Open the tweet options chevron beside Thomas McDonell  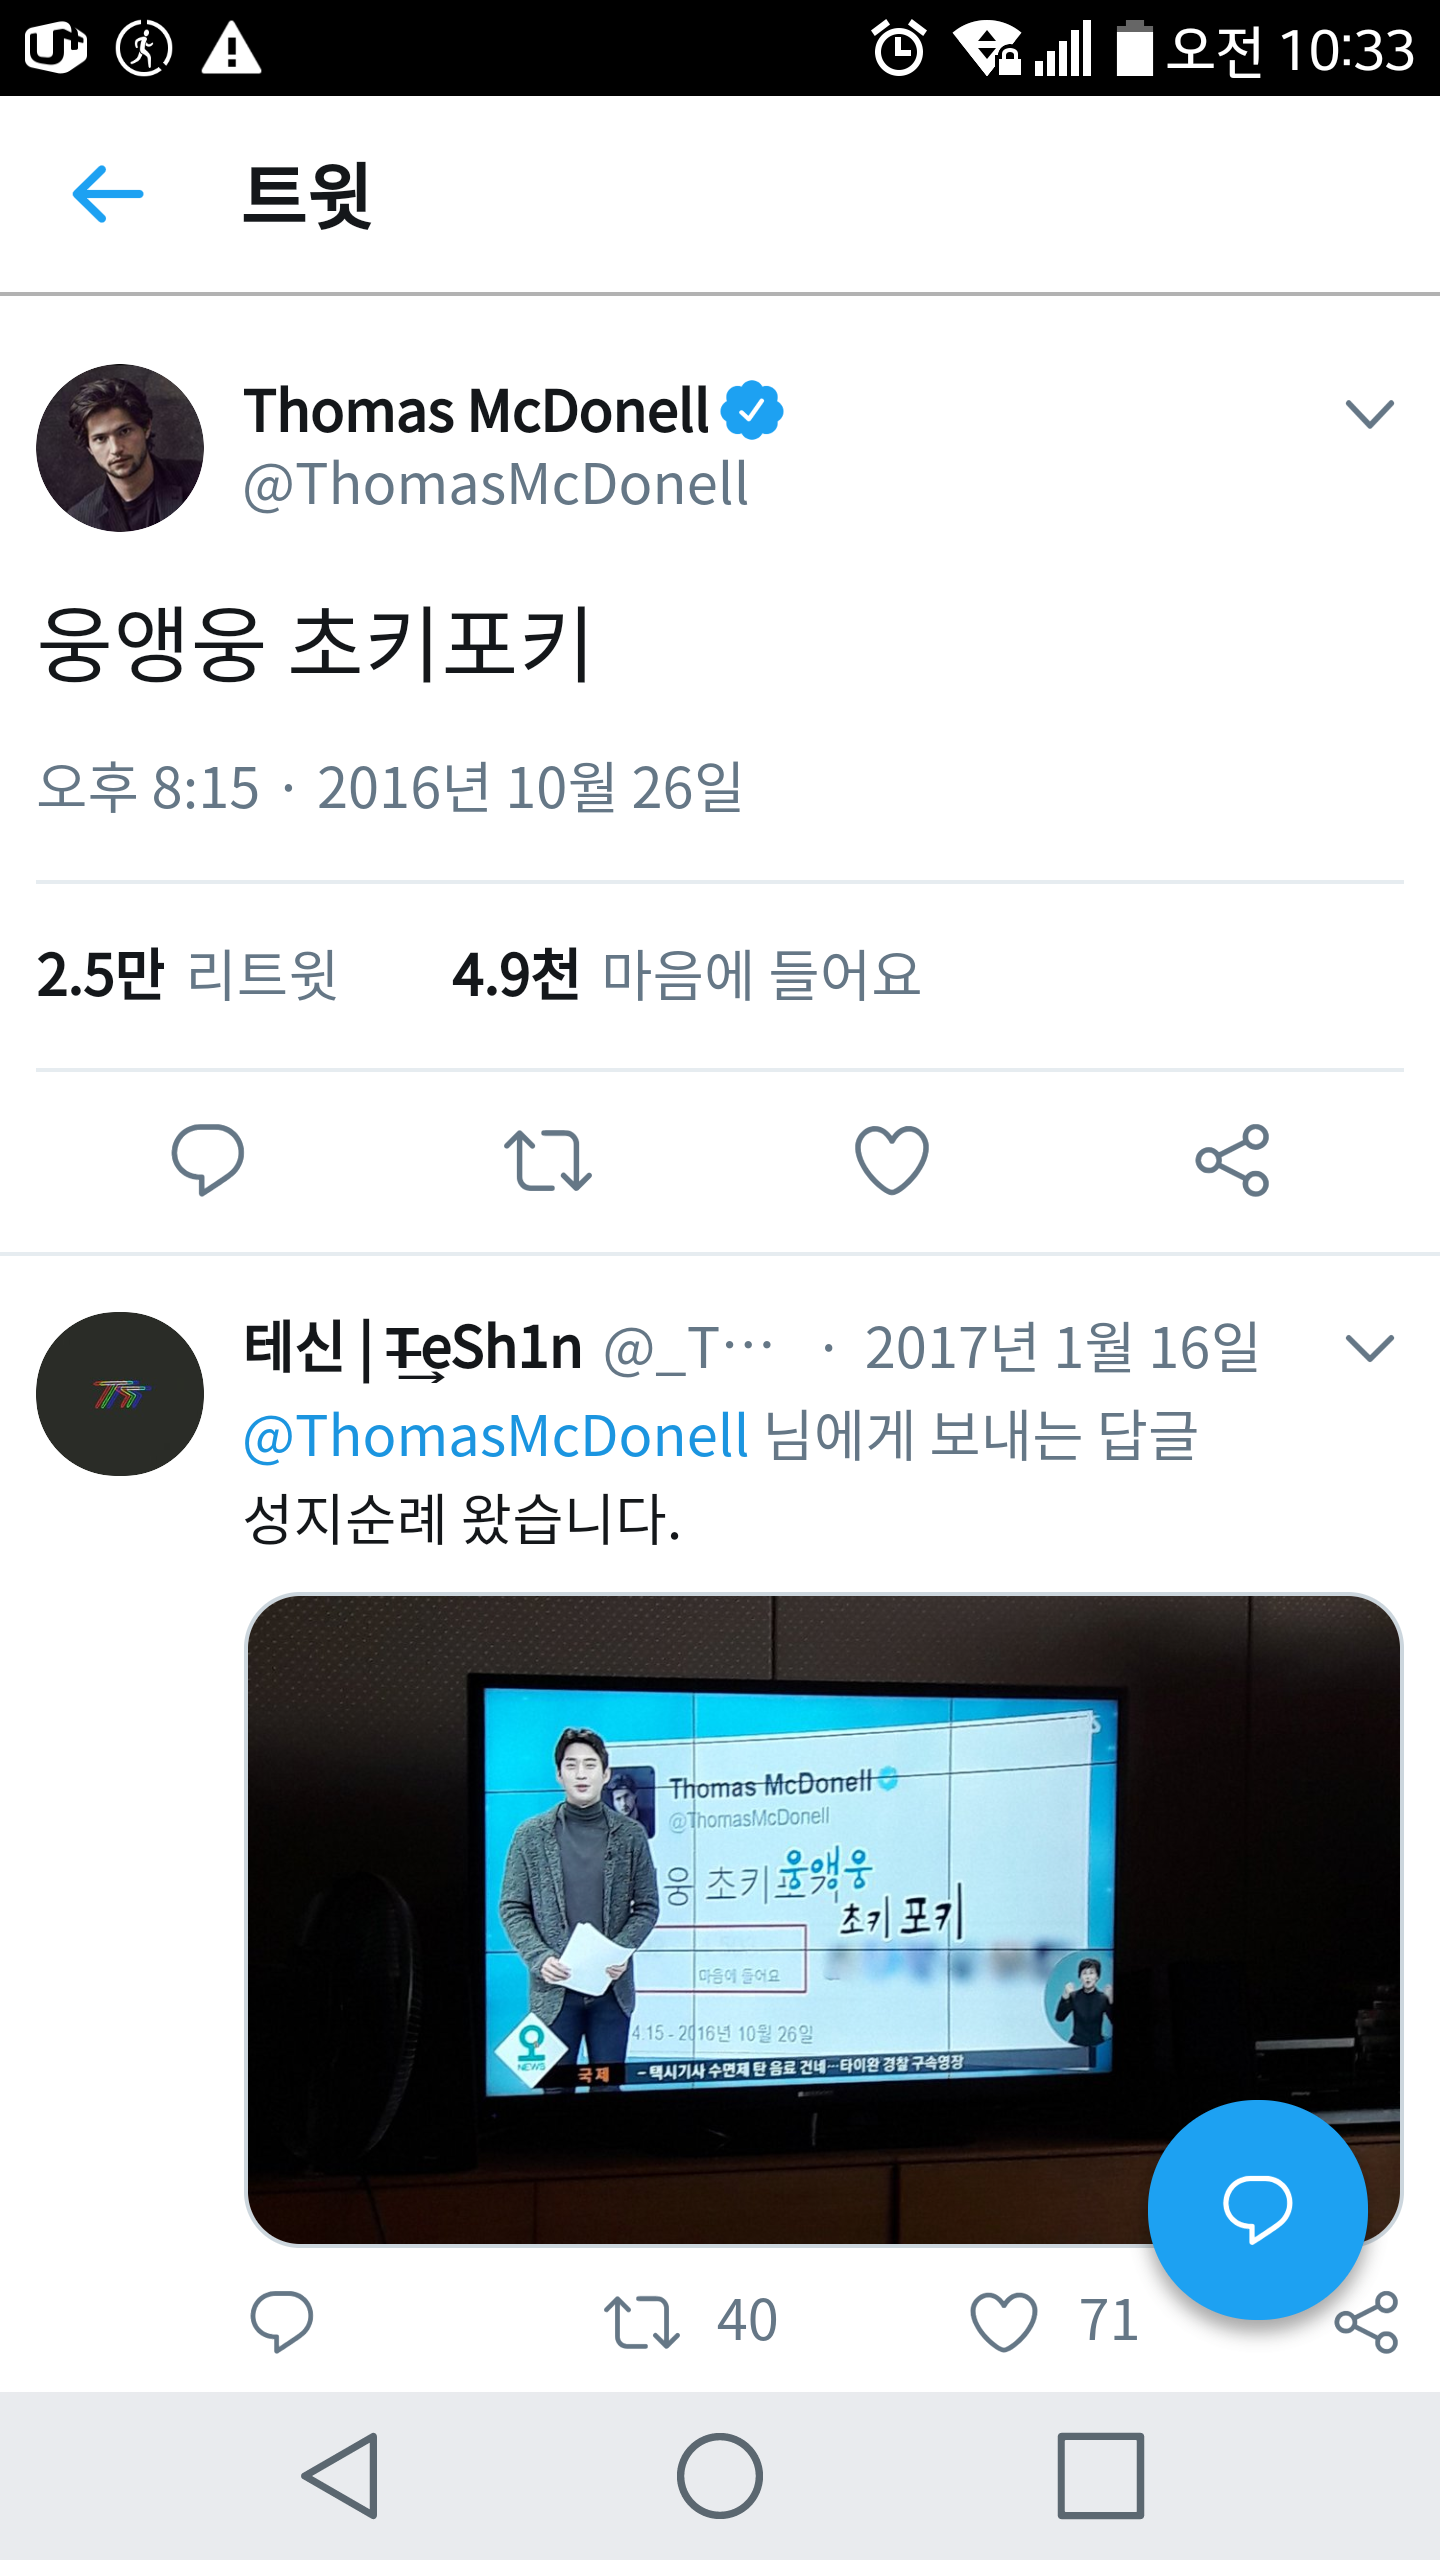pyautogui.click(x=1369, y=413)
